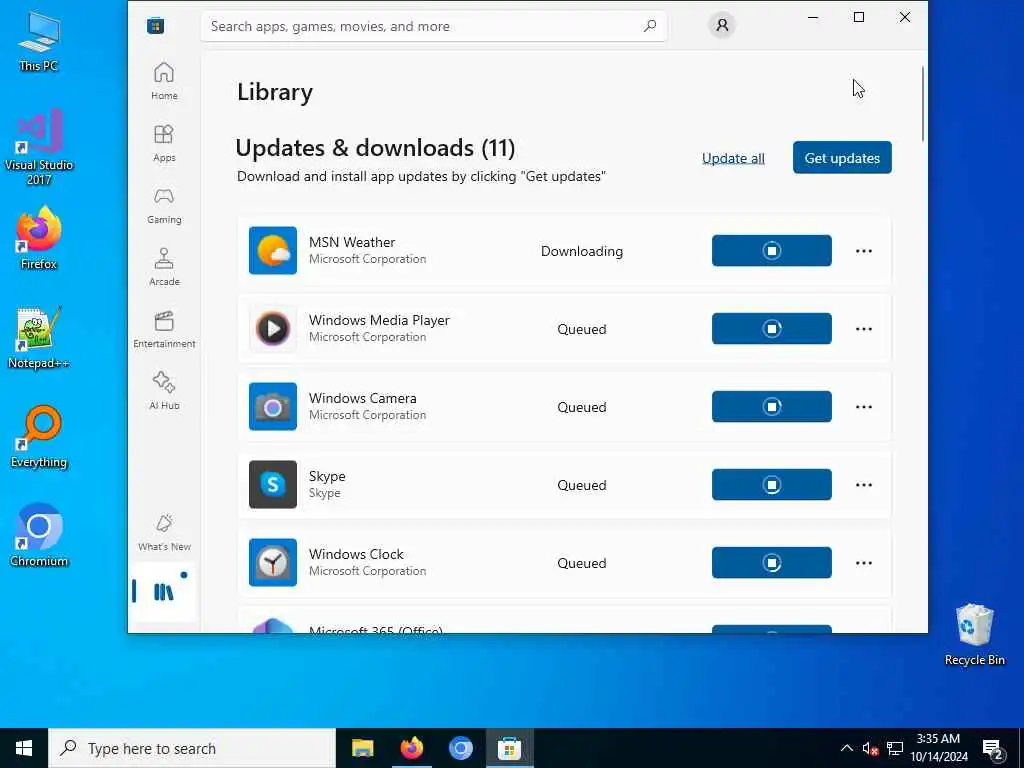
Task: Cancel the queued Windows Camera update
Action: pos(771,407)
